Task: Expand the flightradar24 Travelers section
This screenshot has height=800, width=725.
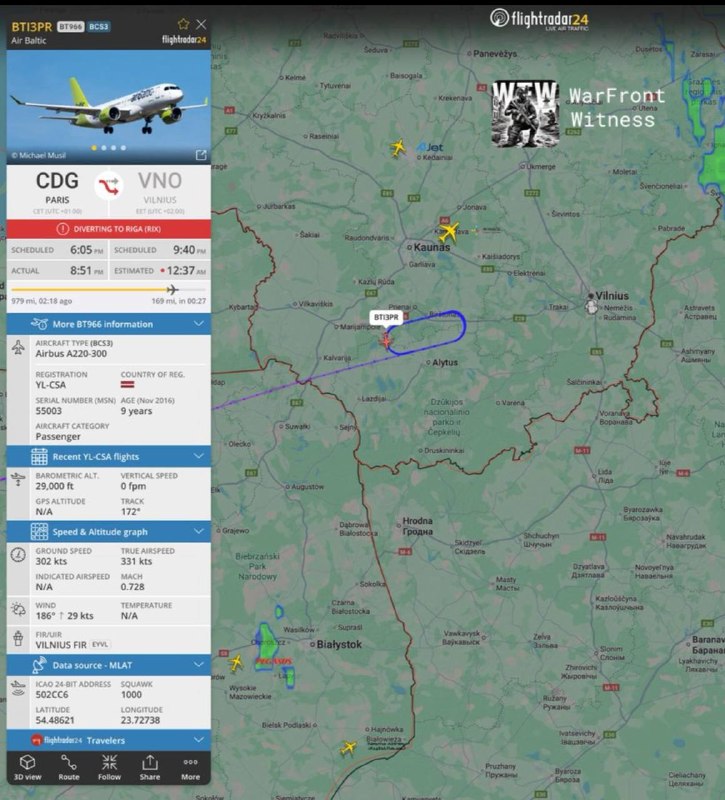Action: coord(108,740)
